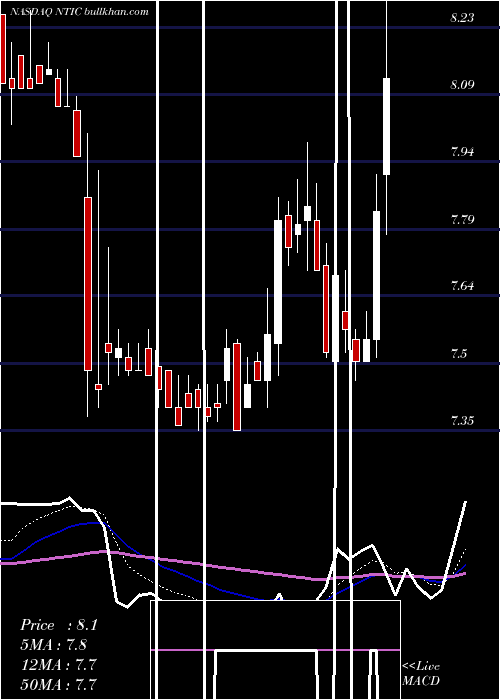Screen dimensions: 500x700
Task: Click the 8.09 price axis label
Action: point(462,84)
